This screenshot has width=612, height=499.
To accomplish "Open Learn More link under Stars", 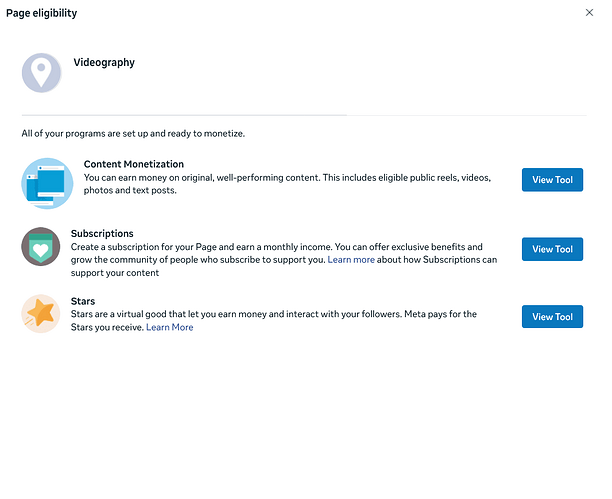I will [170, 327].
